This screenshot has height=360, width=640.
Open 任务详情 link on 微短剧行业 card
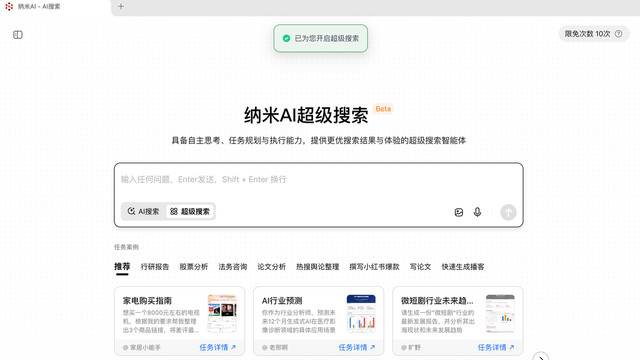pos(496,347)
